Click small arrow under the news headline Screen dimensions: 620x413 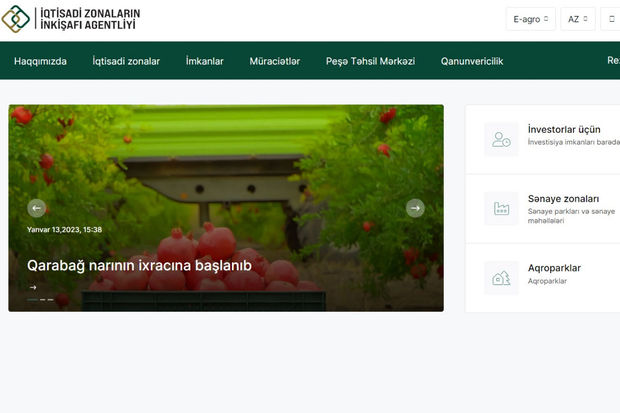pos(32,287)
